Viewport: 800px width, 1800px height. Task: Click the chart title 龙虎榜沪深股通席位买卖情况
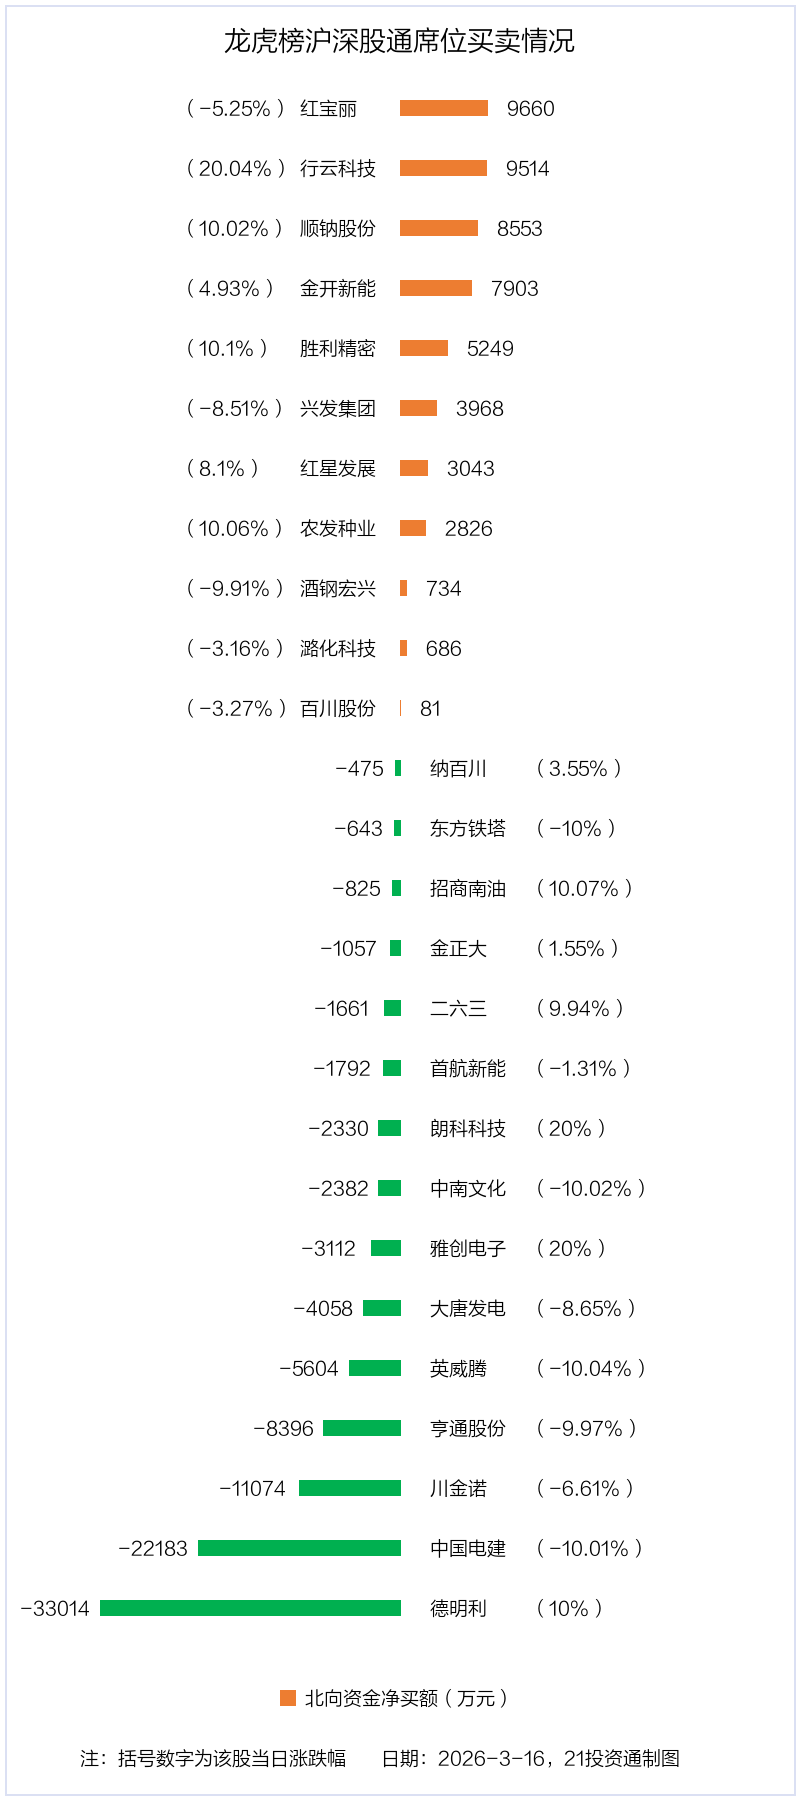[x=399, y=41]
